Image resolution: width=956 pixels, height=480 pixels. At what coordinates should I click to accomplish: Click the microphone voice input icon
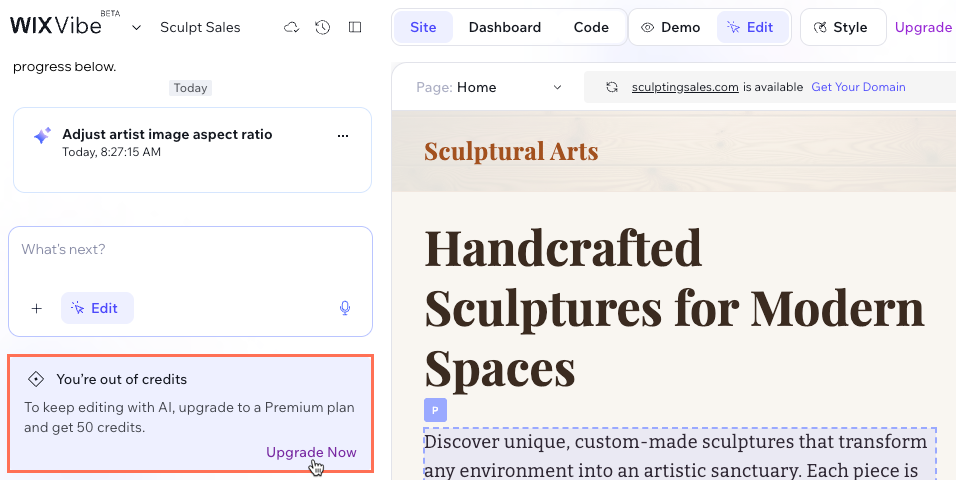(345, 308)
